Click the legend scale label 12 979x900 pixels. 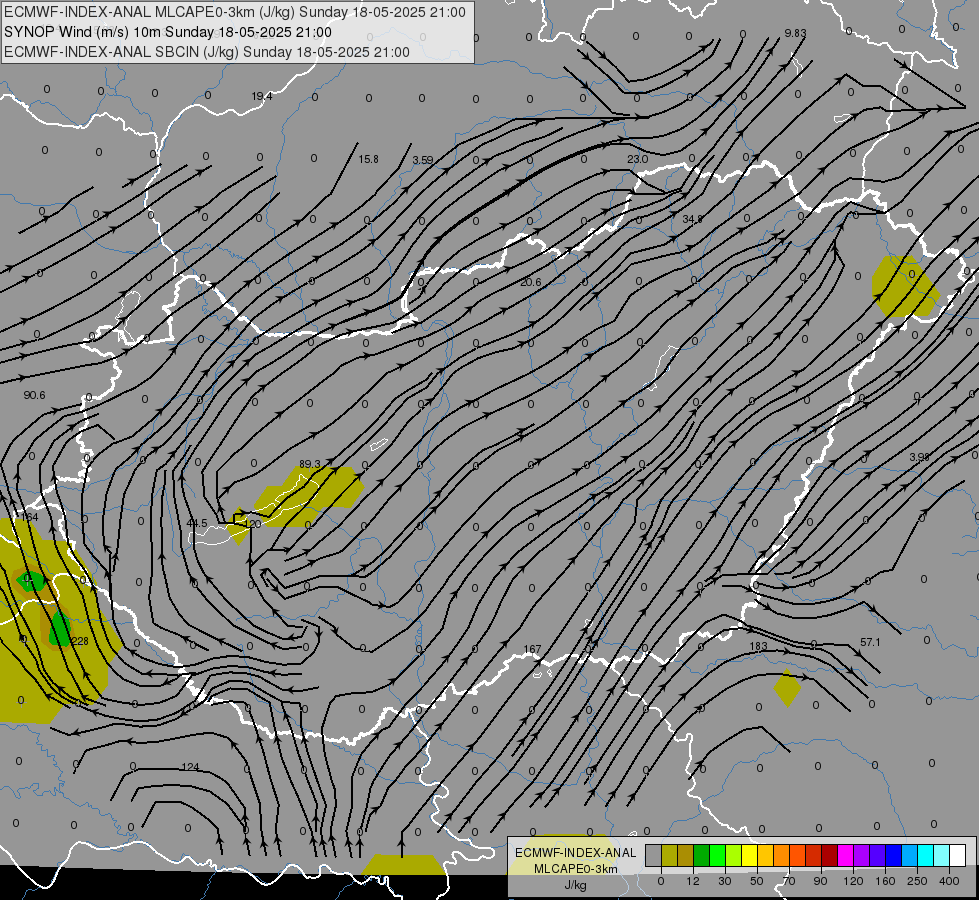tap(693, 881)
